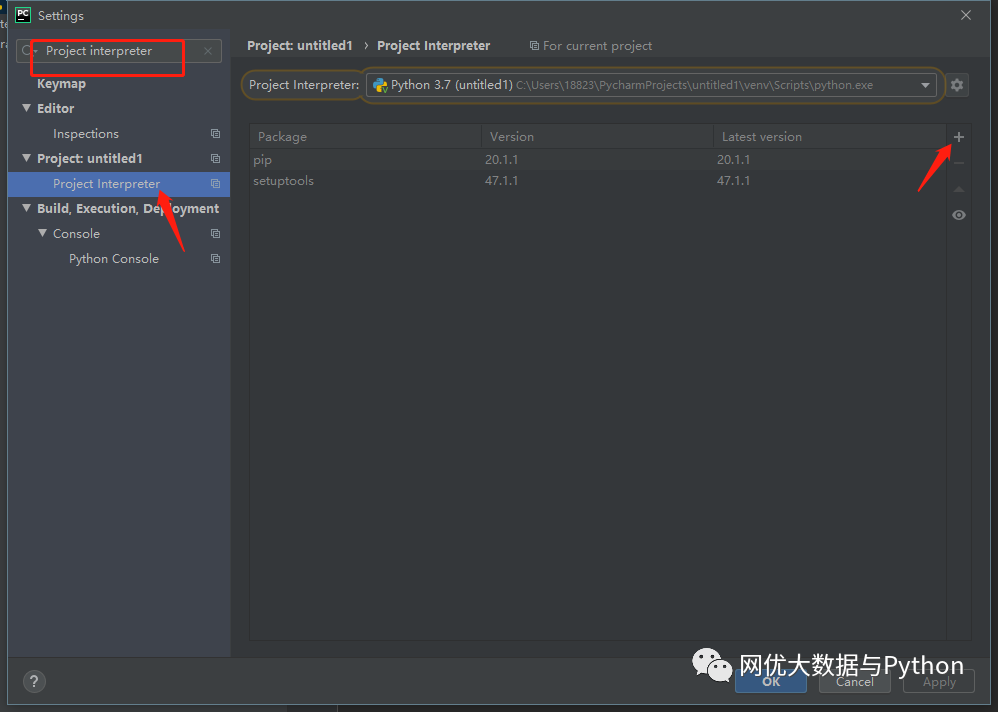Click project-level icon beside Inspections

pyautogui.click(x=215, y=134)
